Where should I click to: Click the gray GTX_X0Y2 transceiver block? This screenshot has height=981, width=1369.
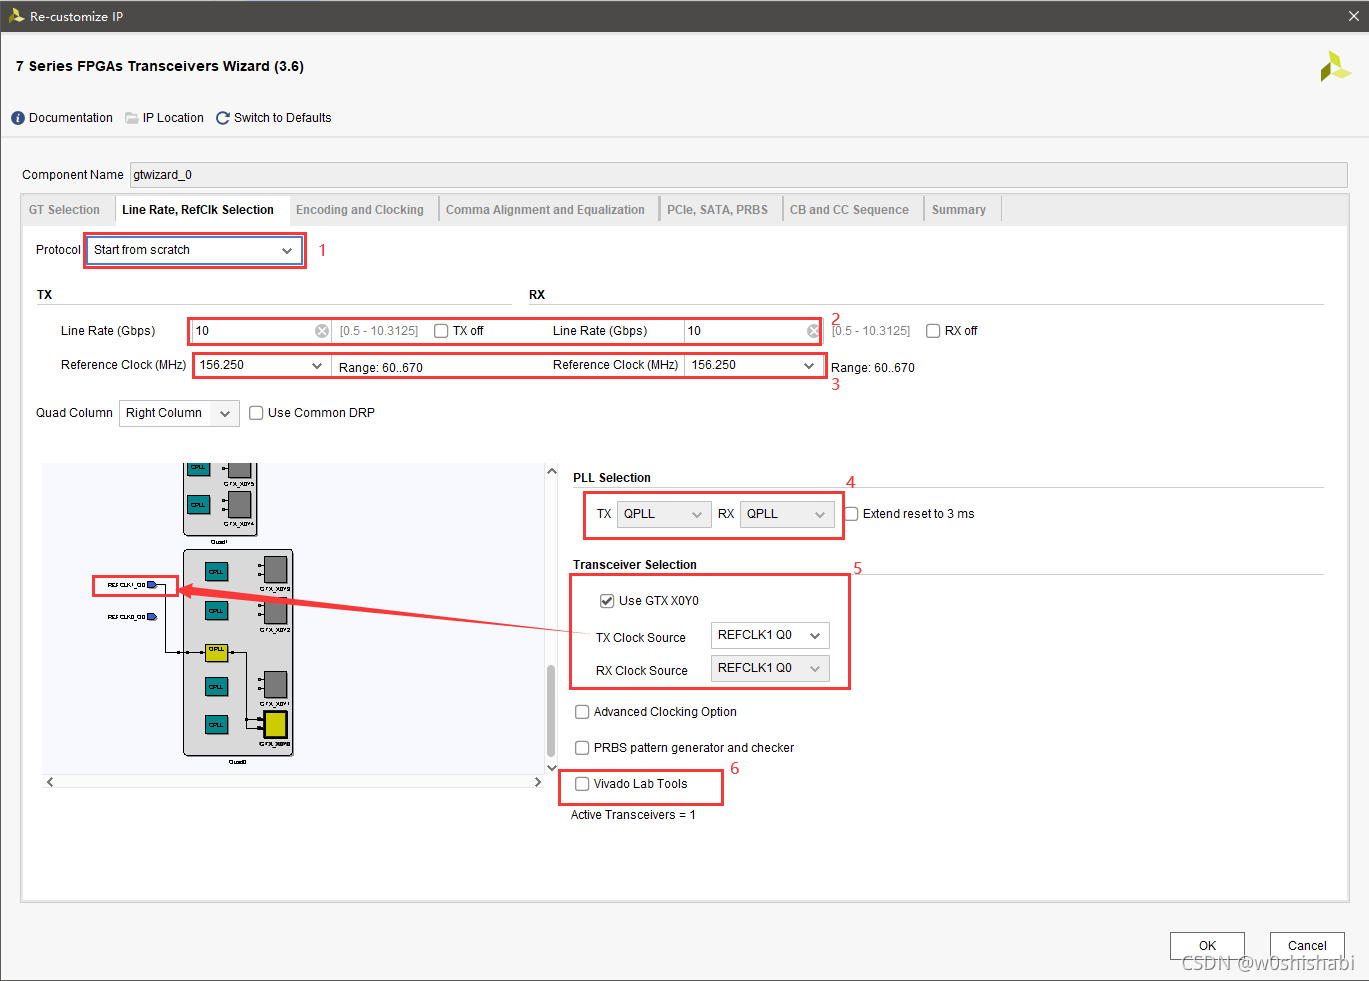click(275, 610)
